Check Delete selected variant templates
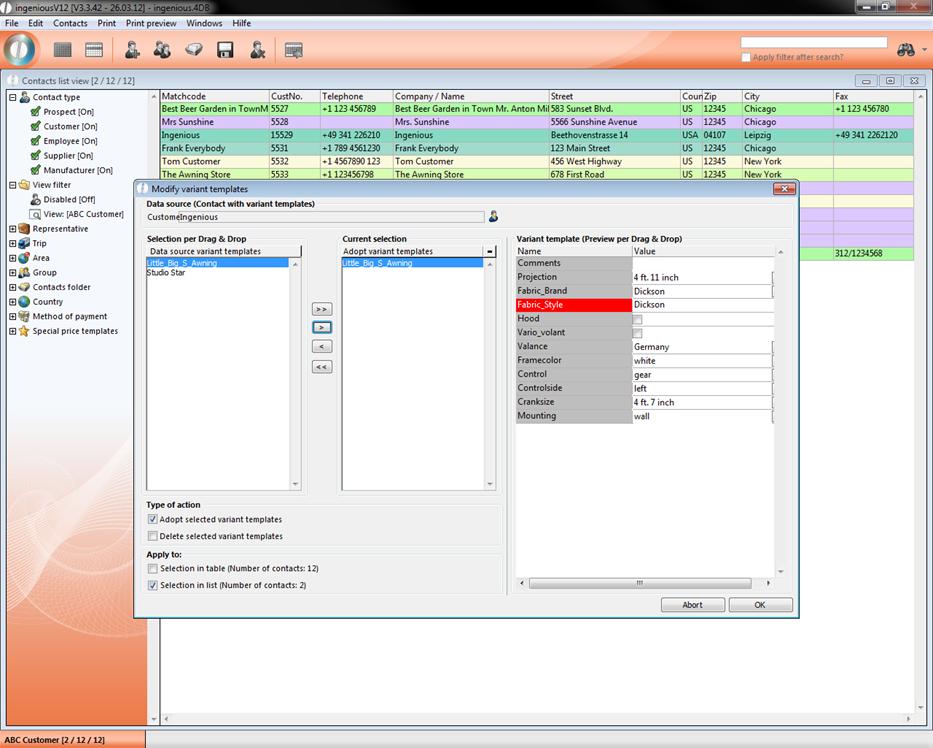This screenshot has width=933, height=748. (x=153, y=536)
